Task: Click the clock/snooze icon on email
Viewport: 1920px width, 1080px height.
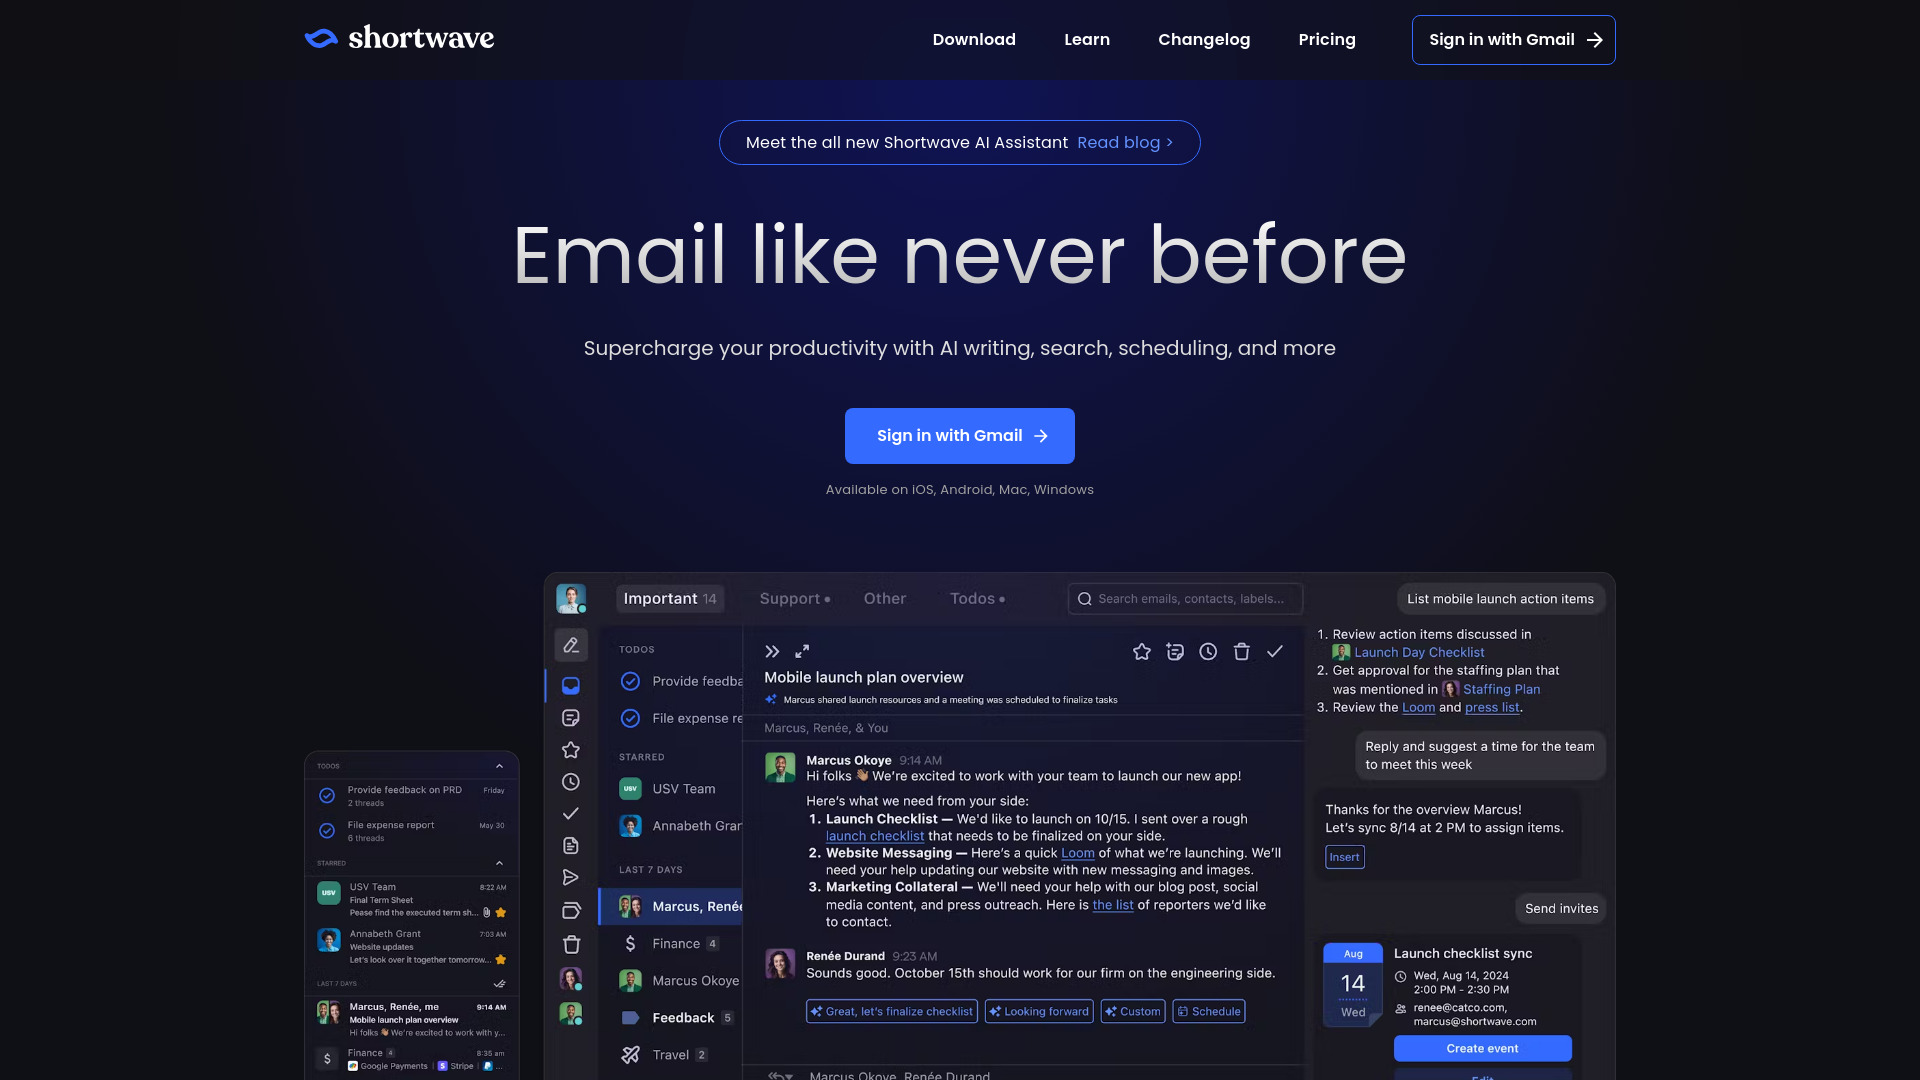Action: click(x=1208, y=650)
